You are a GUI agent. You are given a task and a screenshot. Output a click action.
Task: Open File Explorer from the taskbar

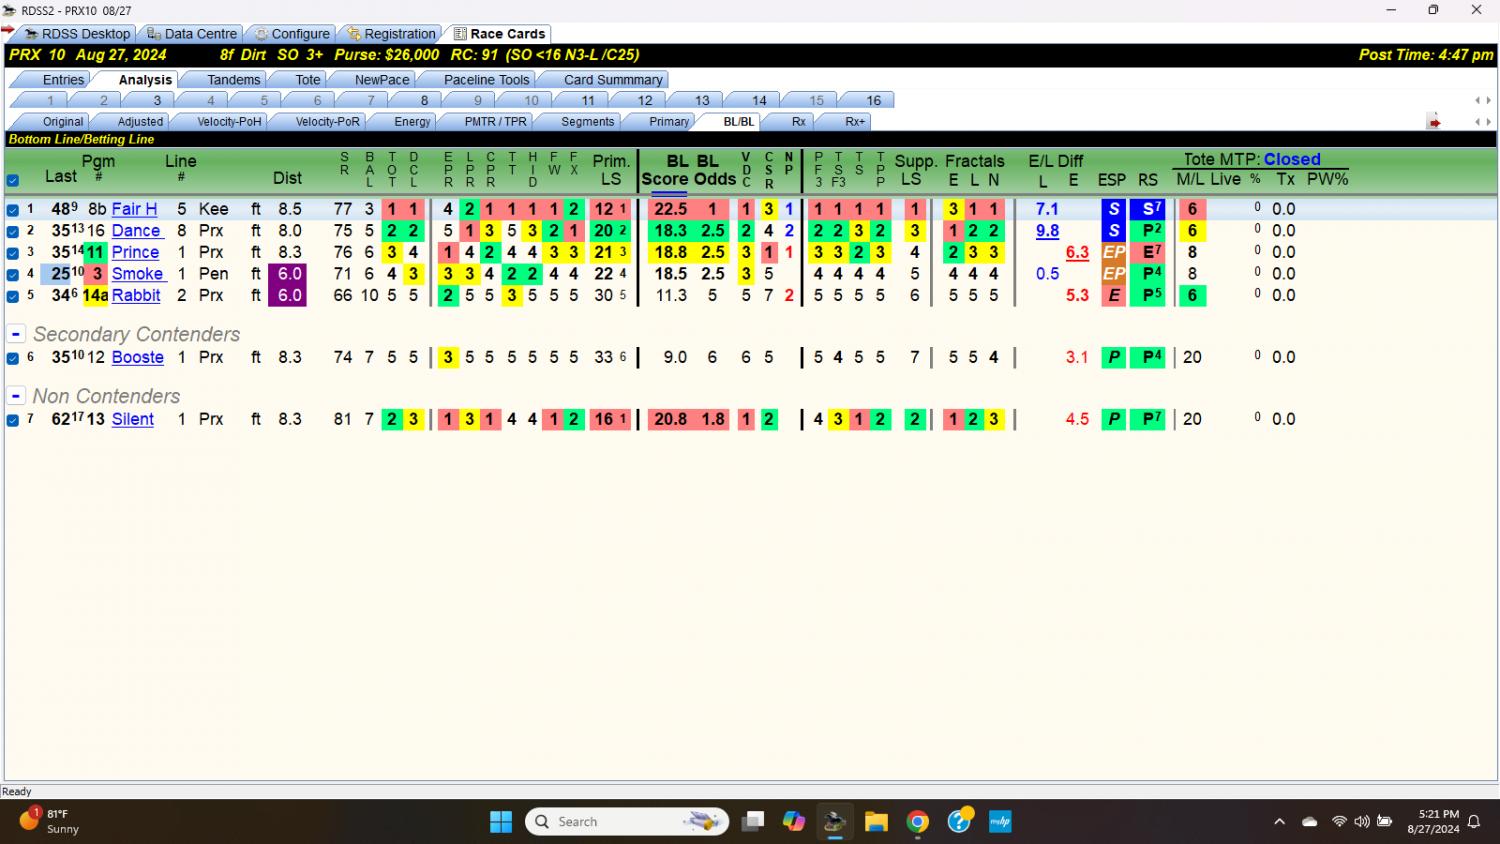coord(876,822)
